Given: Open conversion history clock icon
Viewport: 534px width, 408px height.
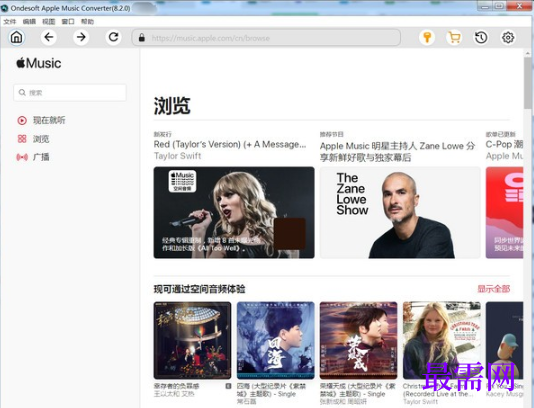Looking at the screenshot, I should pos(481,37).
